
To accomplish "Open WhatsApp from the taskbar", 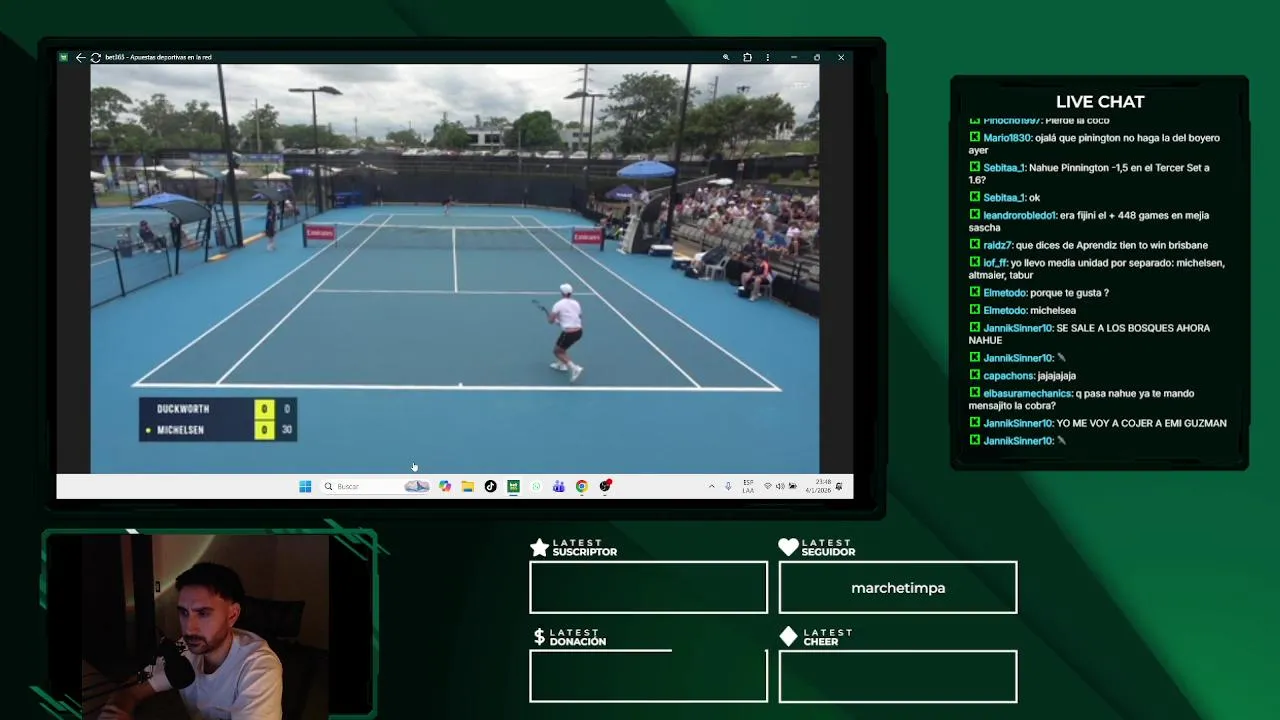I will coord(536,486).
